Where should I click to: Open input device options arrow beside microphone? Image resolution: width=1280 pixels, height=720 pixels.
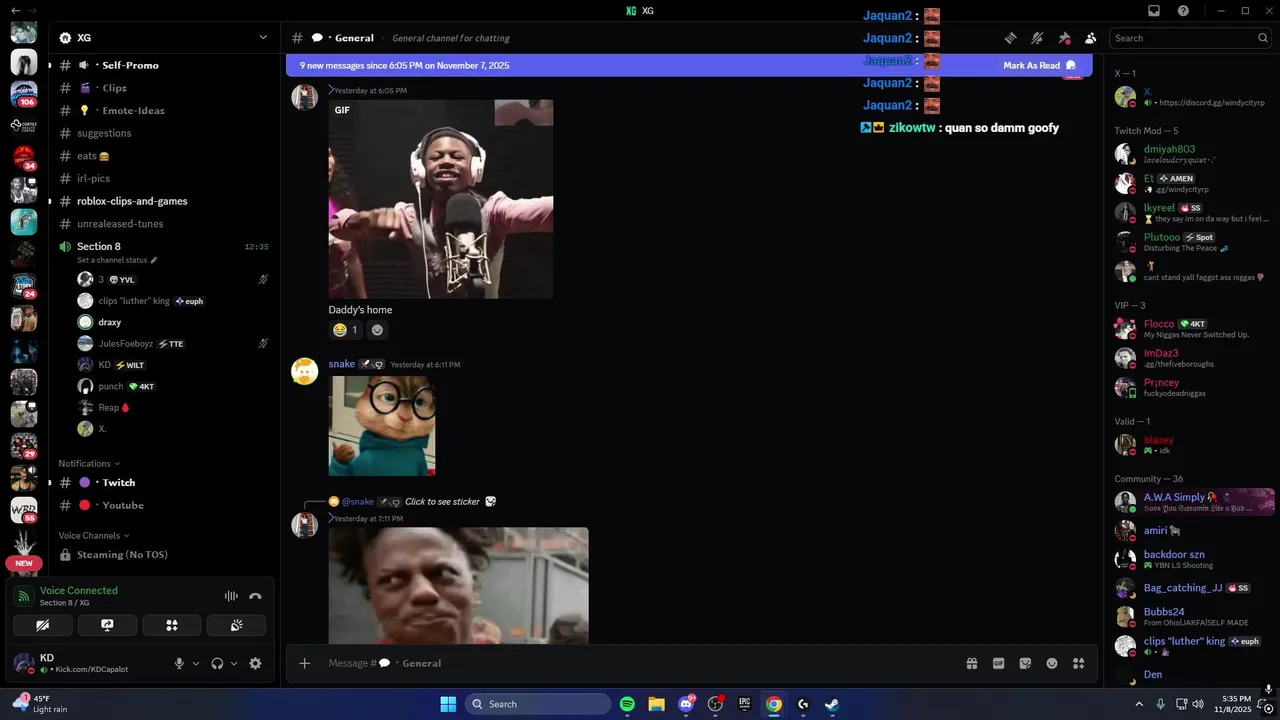coord(196,663)
